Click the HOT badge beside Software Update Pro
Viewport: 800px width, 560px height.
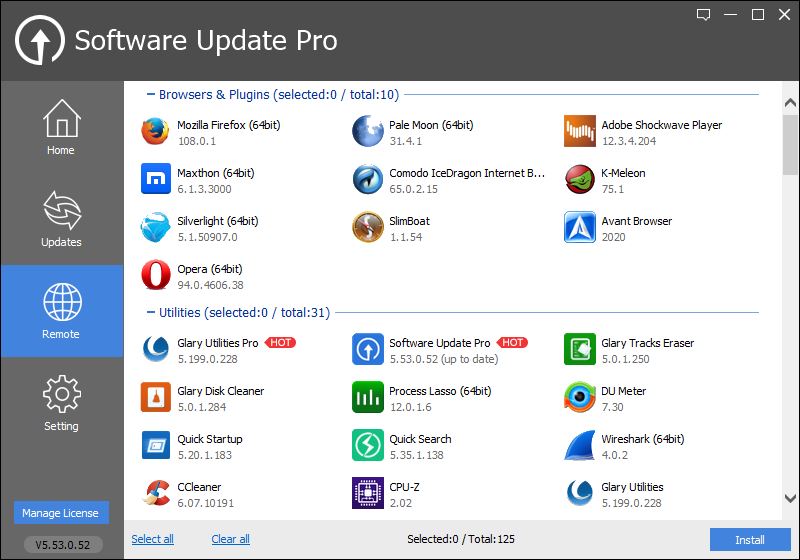[512, 343]
